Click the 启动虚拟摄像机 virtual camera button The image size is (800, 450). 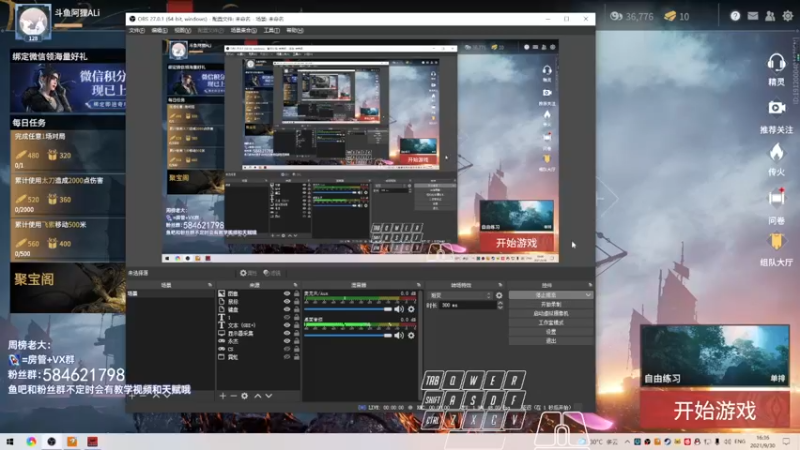pos(551,313)
